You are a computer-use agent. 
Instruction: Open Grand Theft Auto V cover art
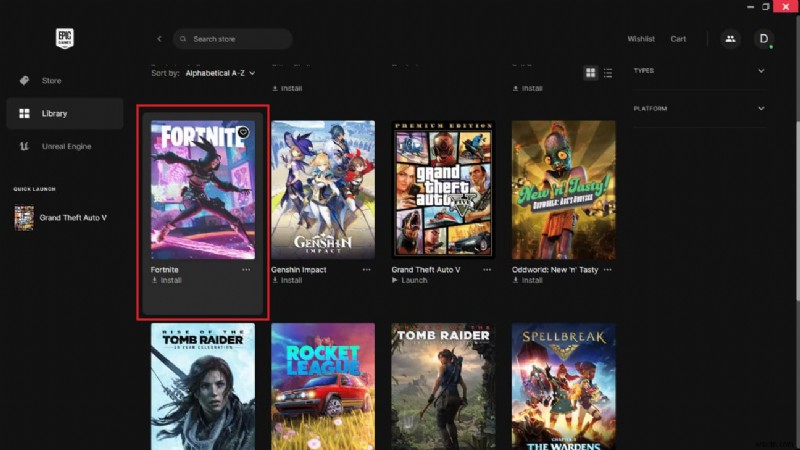point(443,190)
